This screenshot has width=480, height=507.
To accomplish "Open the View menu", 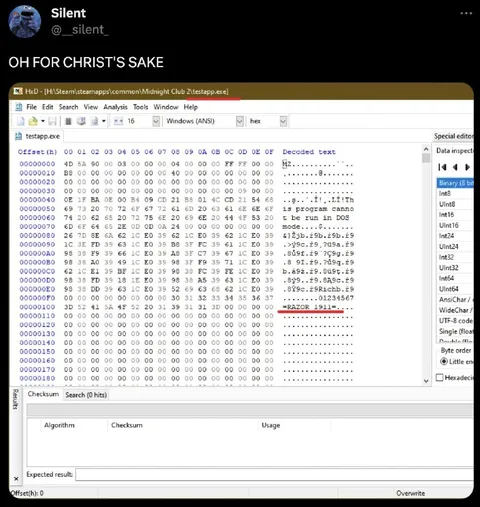I will click(91, 107).
